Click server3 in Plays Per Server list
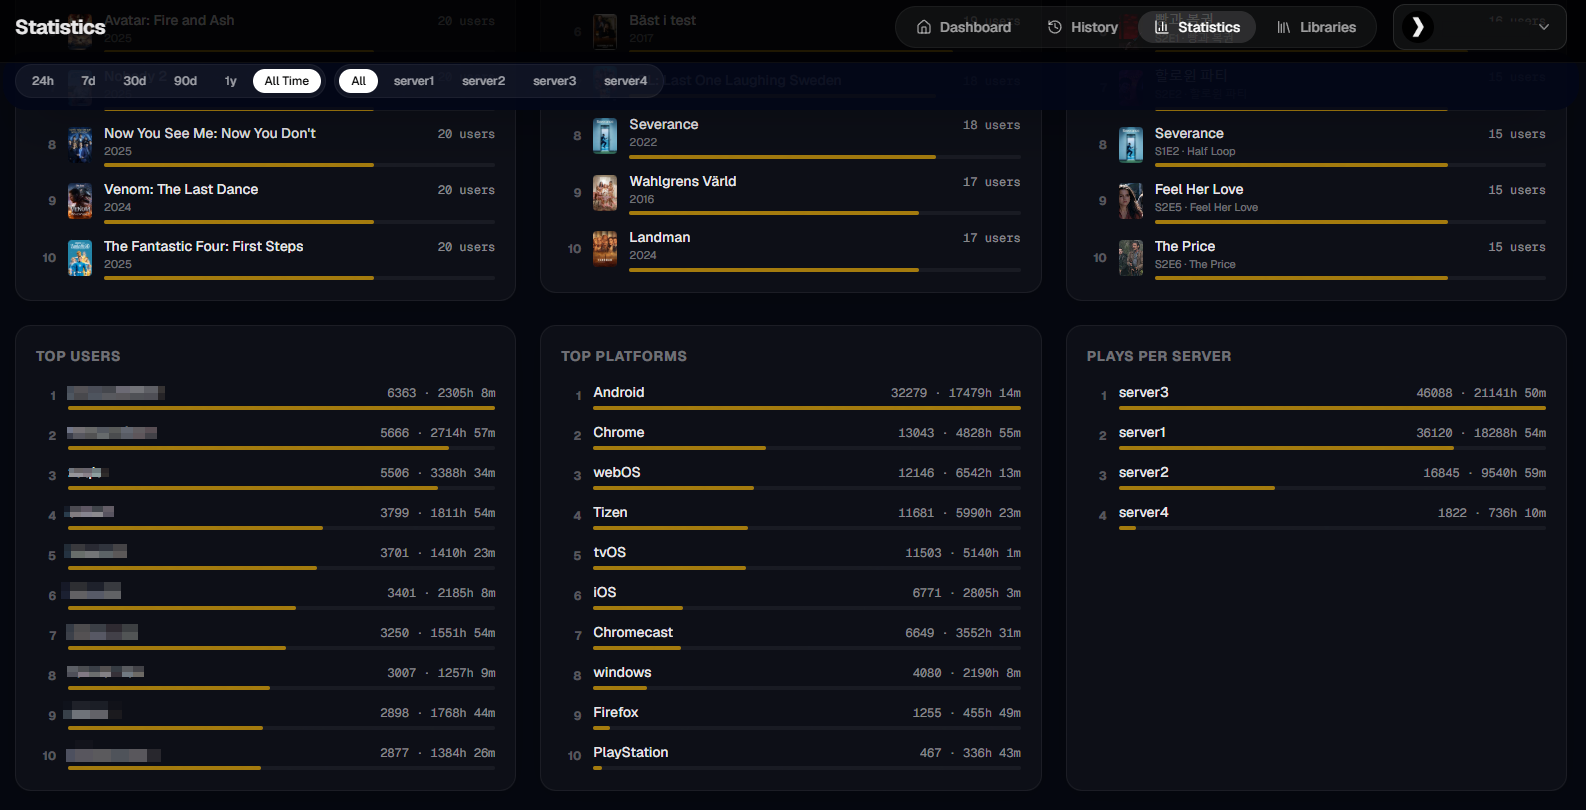Viewport: 1586px width, 810px height. coord(1316,396)
